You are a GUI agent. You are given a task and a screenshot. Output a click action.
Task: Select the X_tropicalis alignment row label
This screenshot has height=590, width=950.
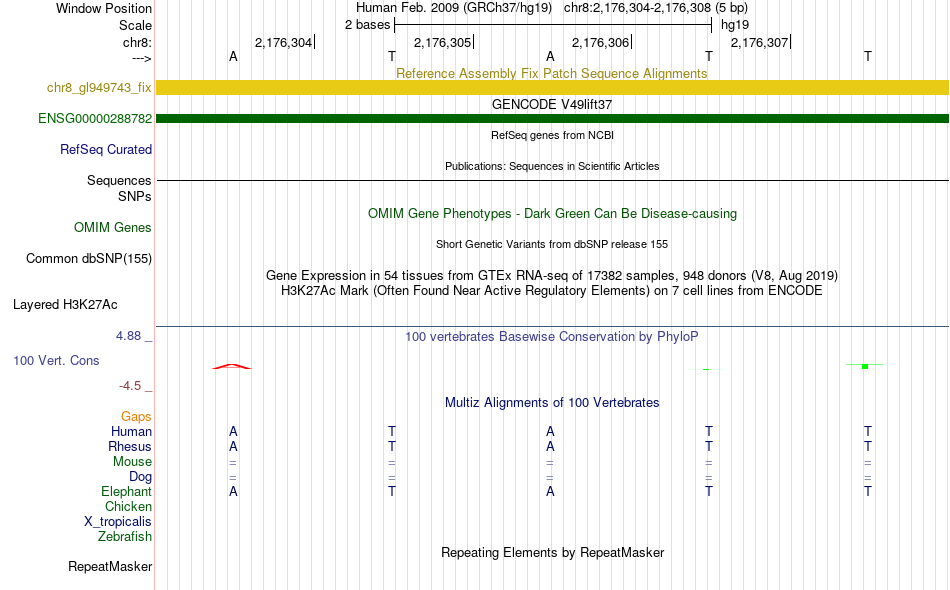point(118,522)
